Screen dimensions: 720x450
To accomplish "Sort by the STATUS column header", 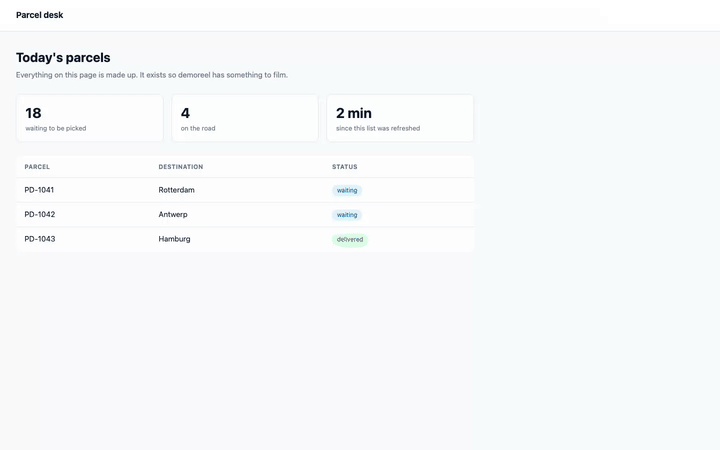I will click(345, 167).
